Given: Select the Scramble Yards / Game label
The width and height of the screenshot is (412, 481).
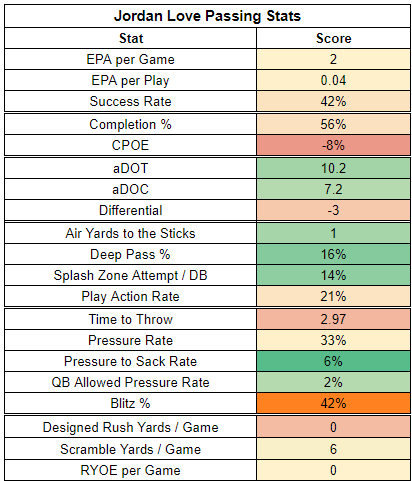Looking at the screenshot, I should click(x=131, y=449).
